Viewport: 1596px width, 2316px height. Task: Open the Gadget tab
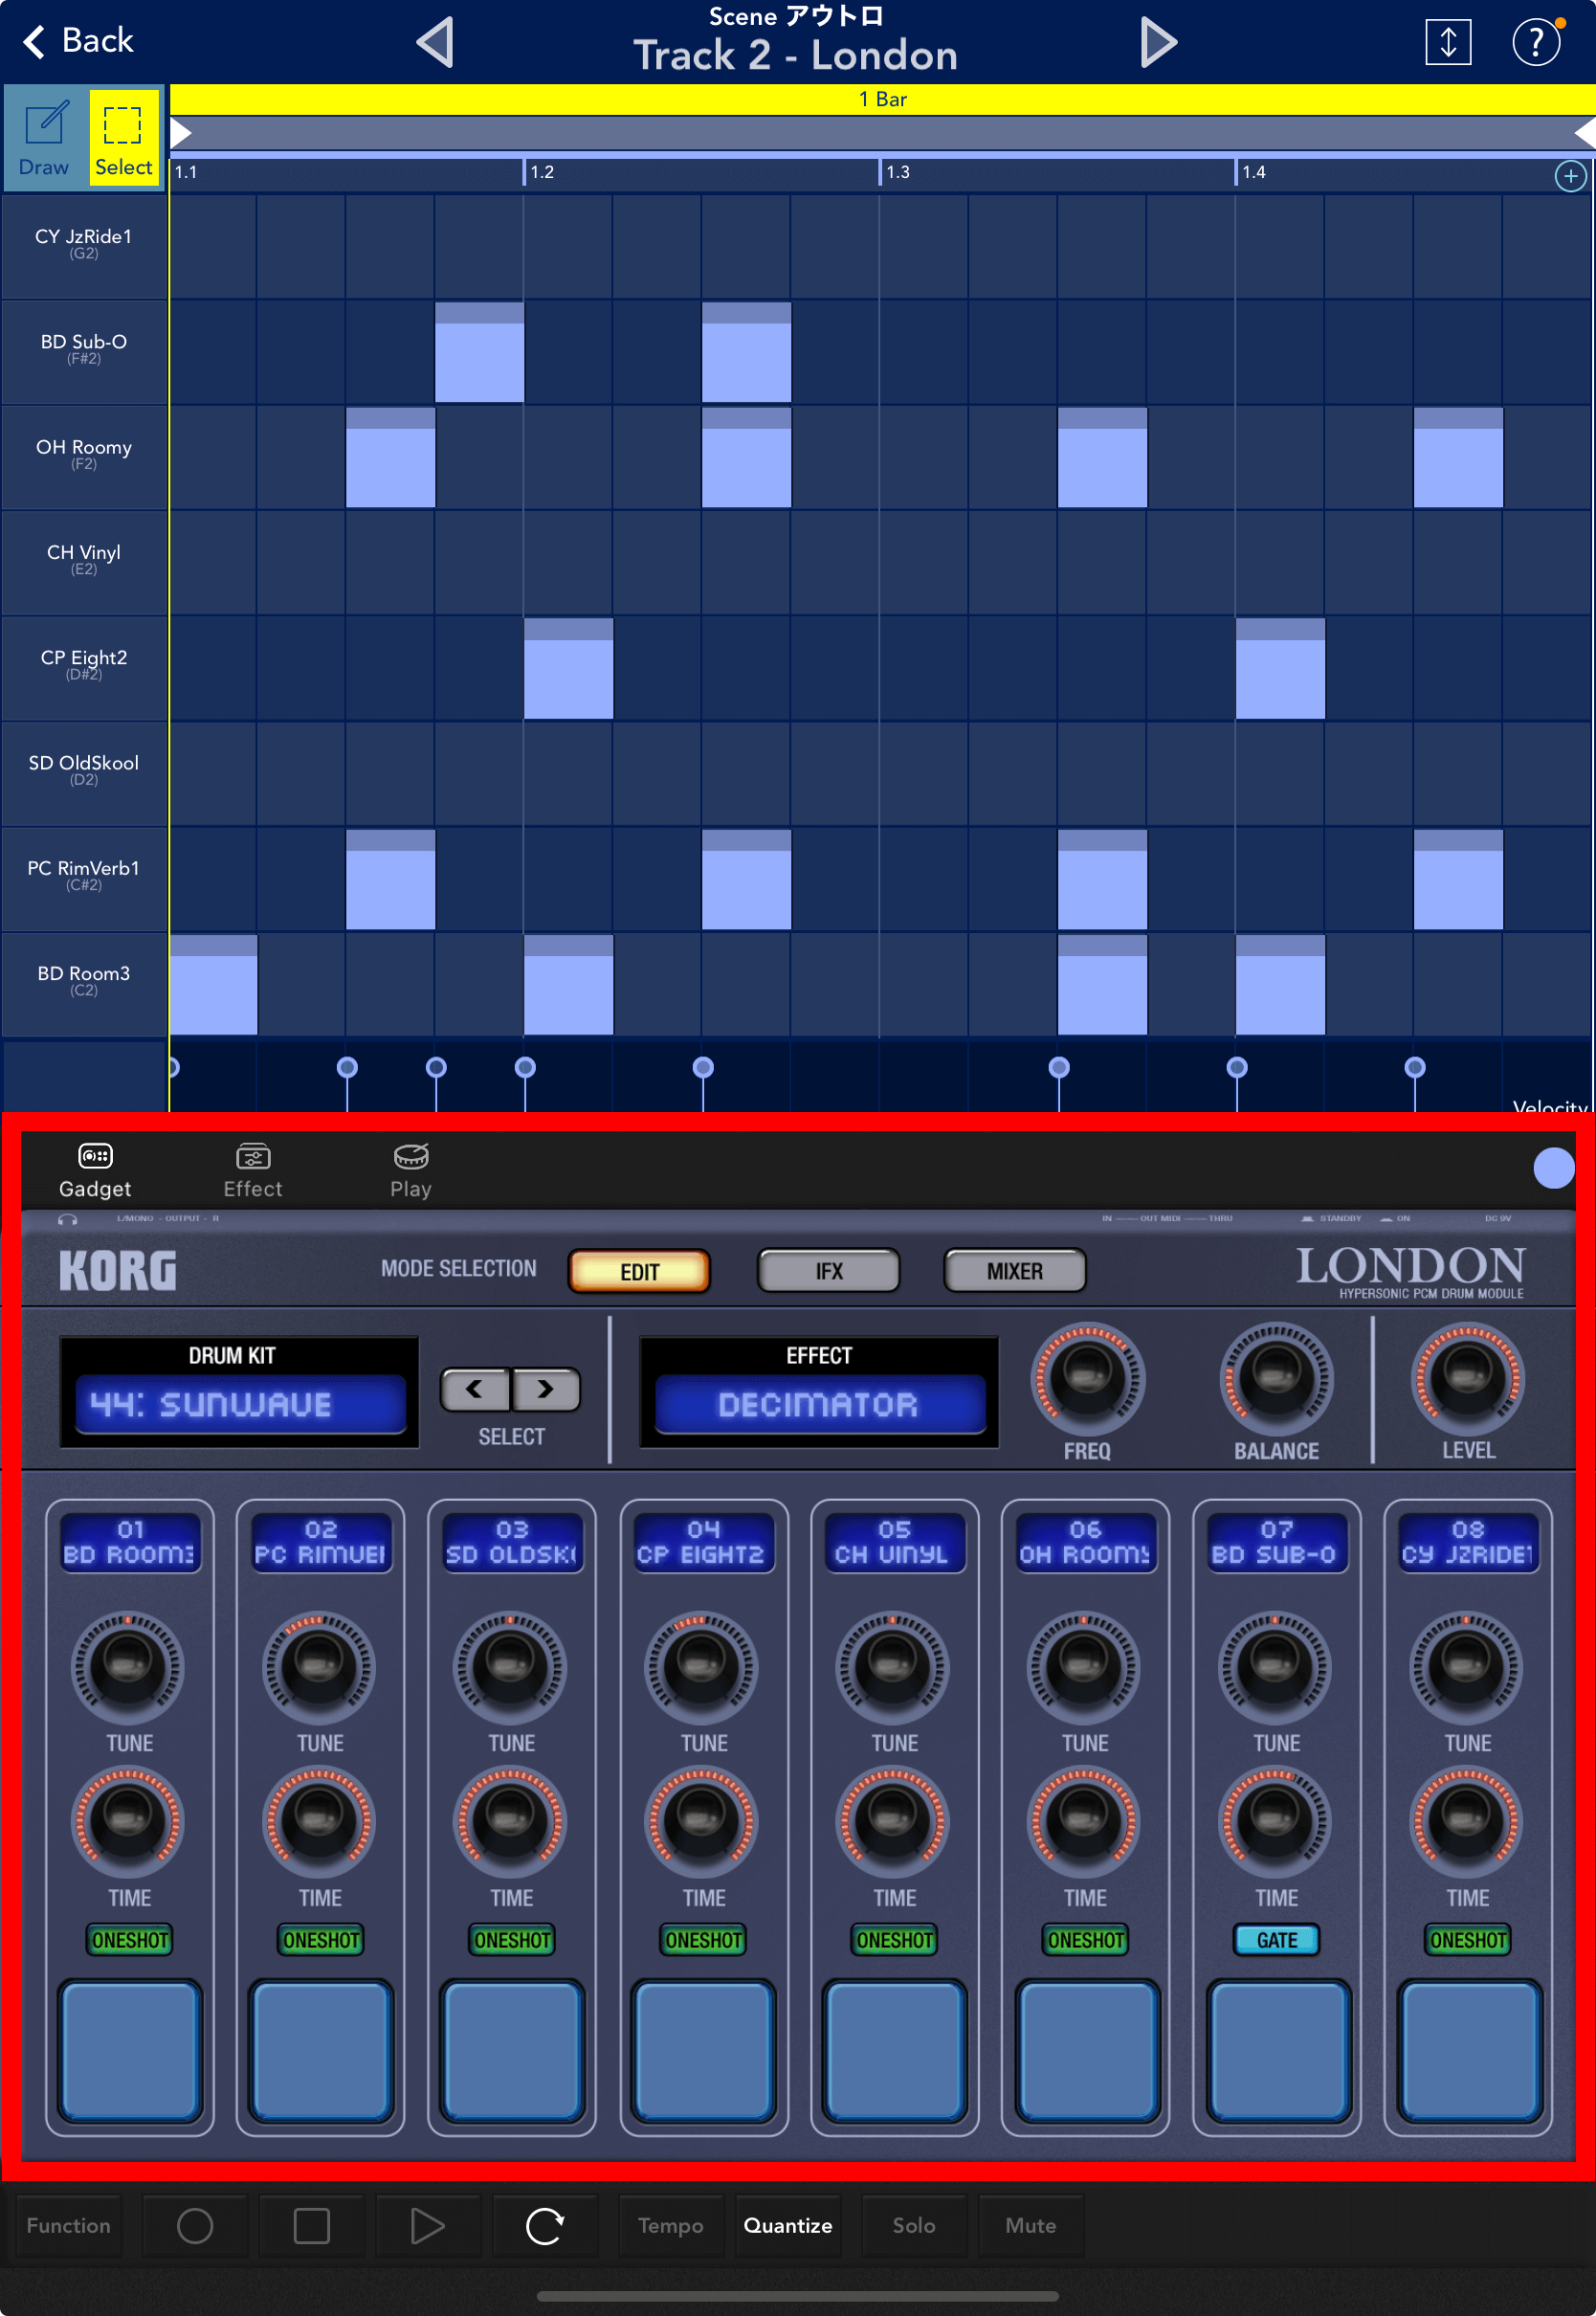pos(95,1170)
